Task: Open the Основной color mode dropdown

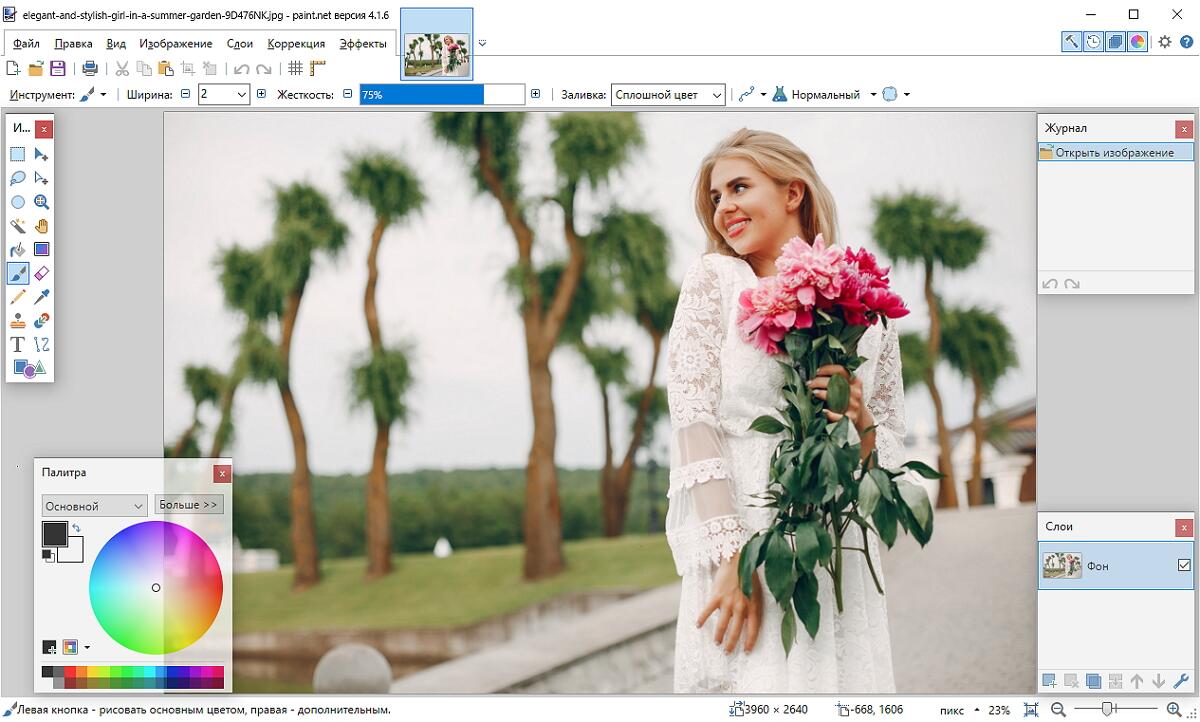Action: pyautogui.click(x=94, y=506)
